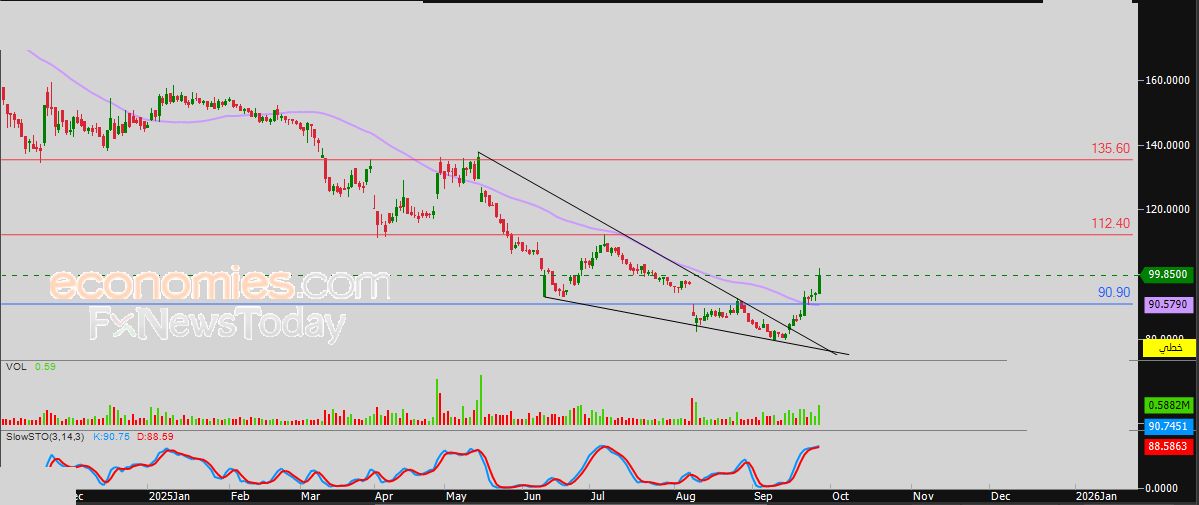Click the red 88.5863 stochastic tag

[1168, 446]
